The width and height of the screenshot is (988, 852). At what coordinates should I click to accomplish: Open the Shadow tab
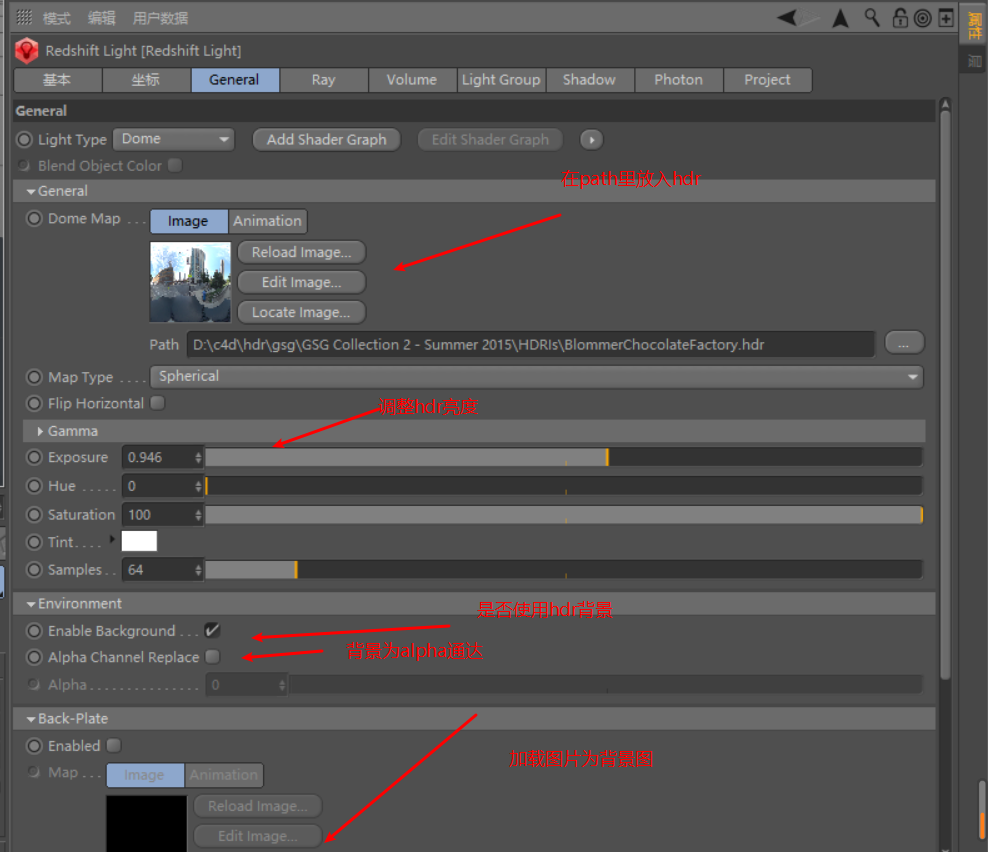[x=590, y=80]
